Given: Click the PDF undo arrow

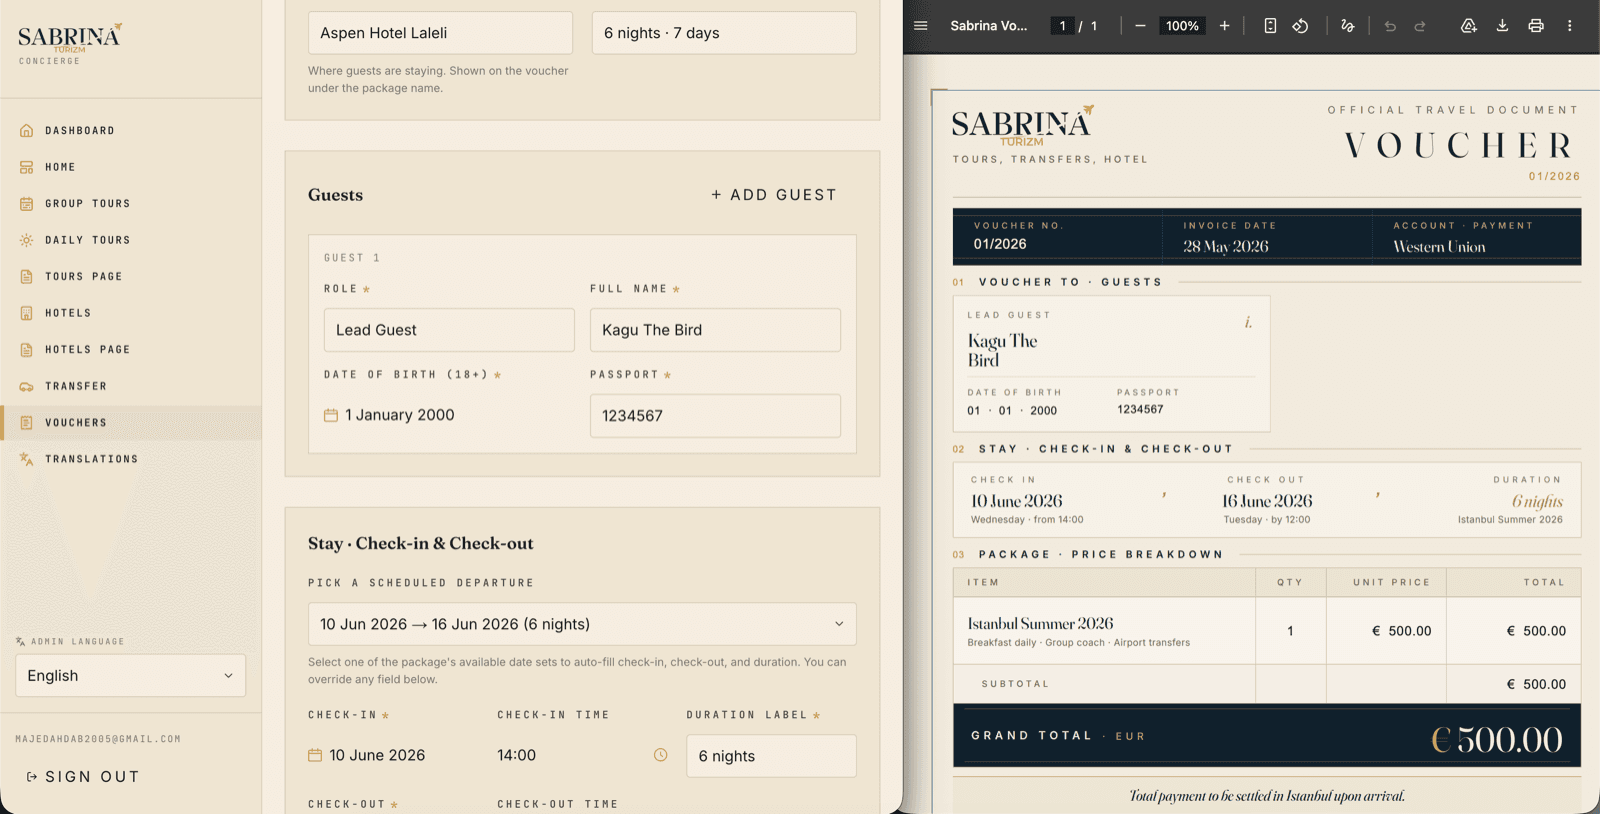Looking at the screenshot, I should click(x=1390, y=26).
